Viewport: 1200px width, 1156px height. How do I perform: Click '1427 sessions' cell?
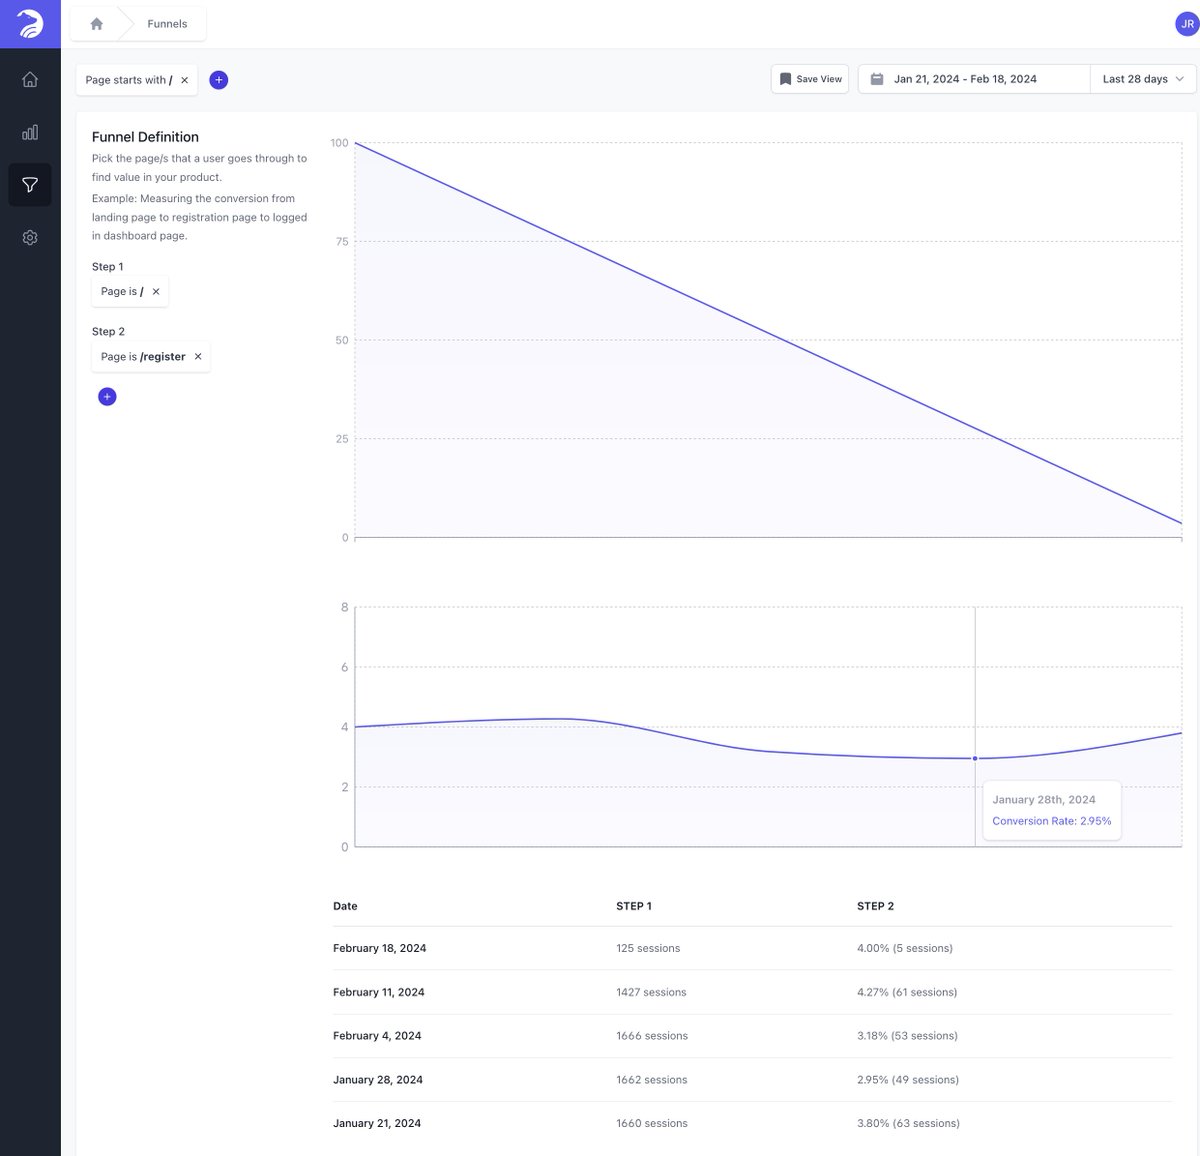(x=651, y=992)
